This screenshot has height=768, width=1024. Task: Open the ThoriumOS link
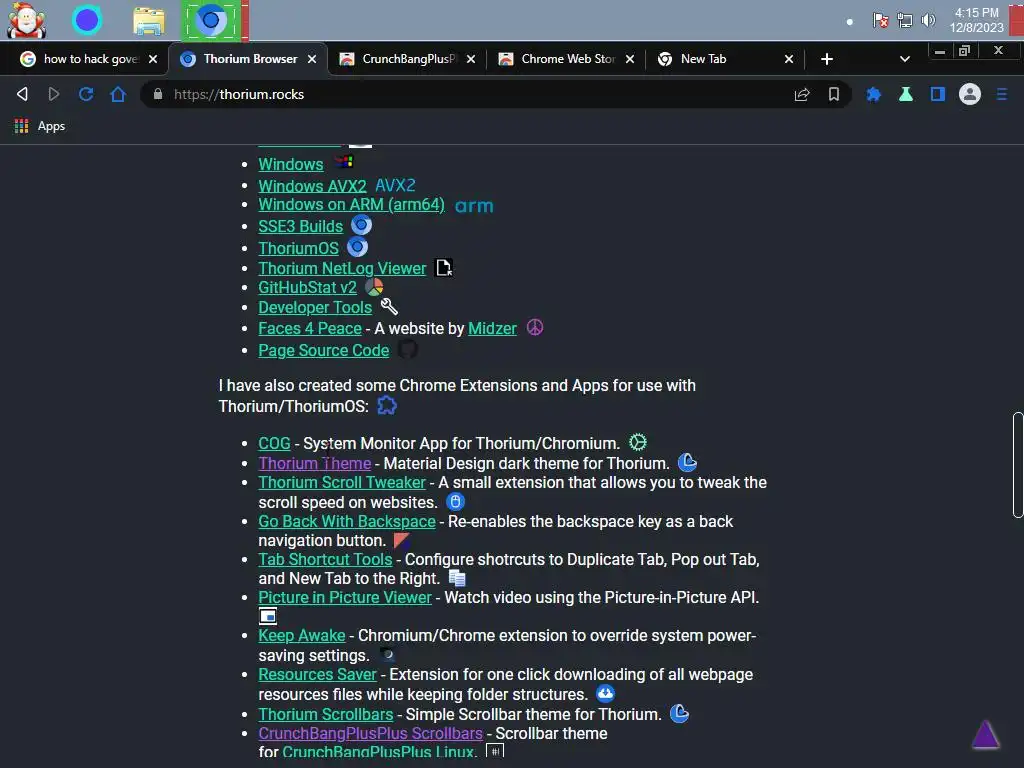click(x=298, y=248)
